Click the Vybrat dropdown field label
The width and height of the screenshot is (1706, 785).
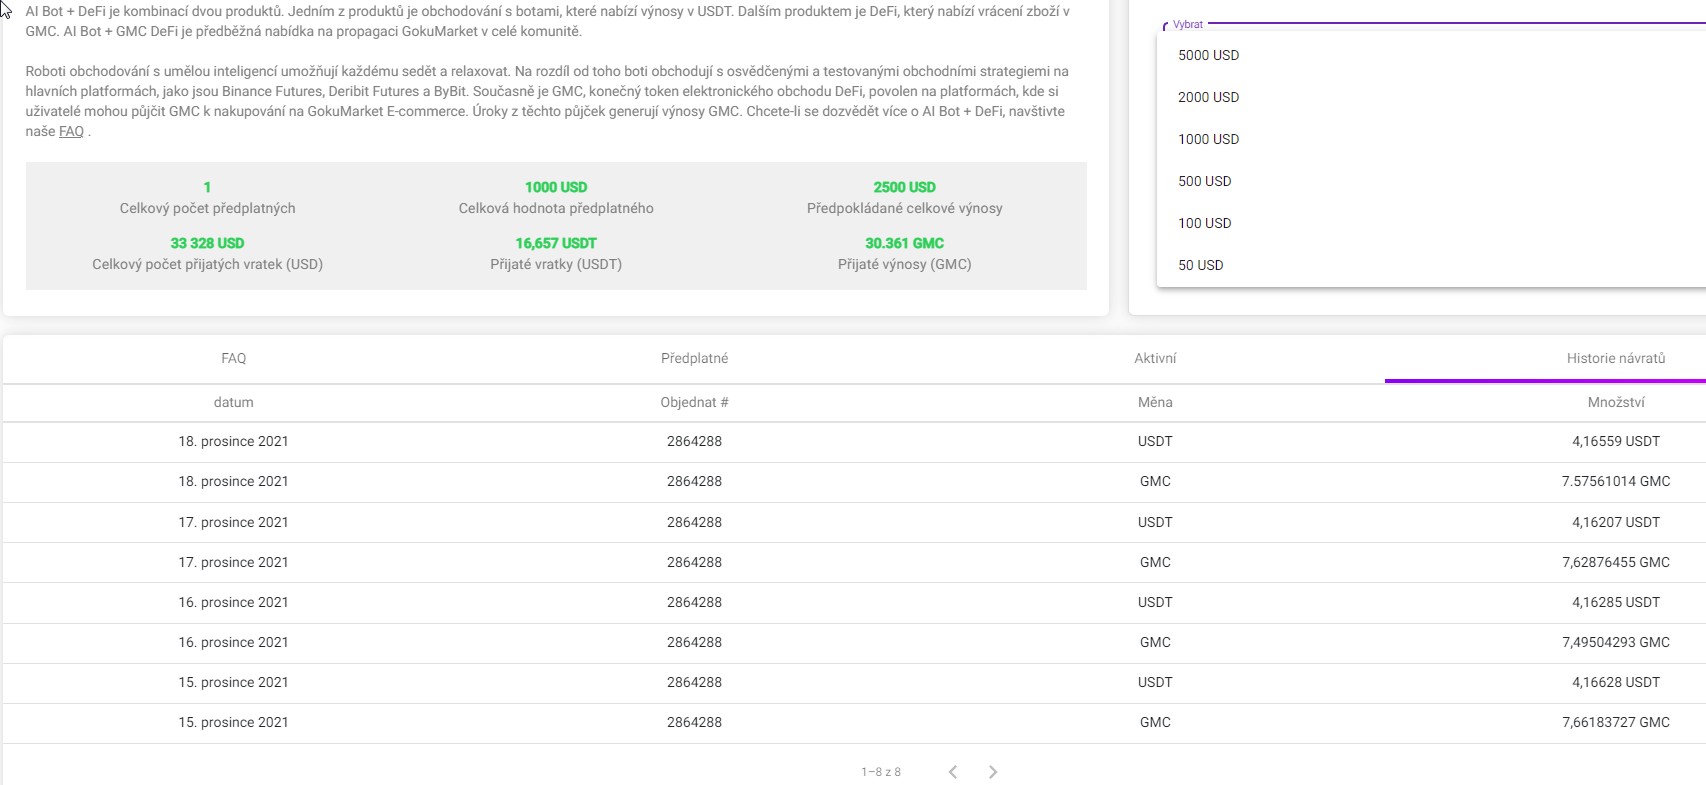click(1188, 24)
